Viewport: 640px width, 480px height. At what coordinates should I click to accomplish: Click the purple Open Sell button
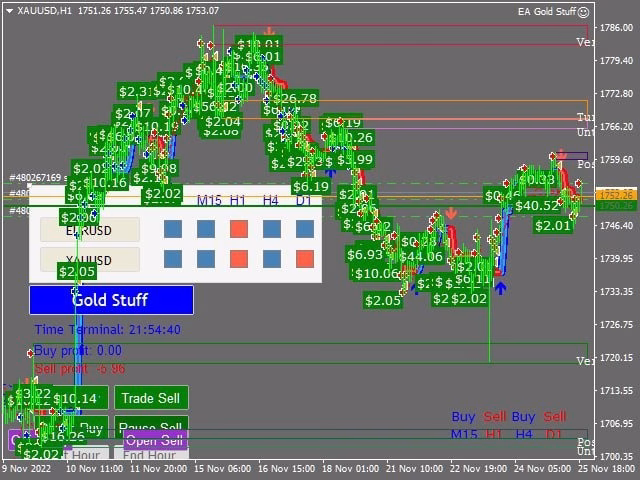coord(155,440)
